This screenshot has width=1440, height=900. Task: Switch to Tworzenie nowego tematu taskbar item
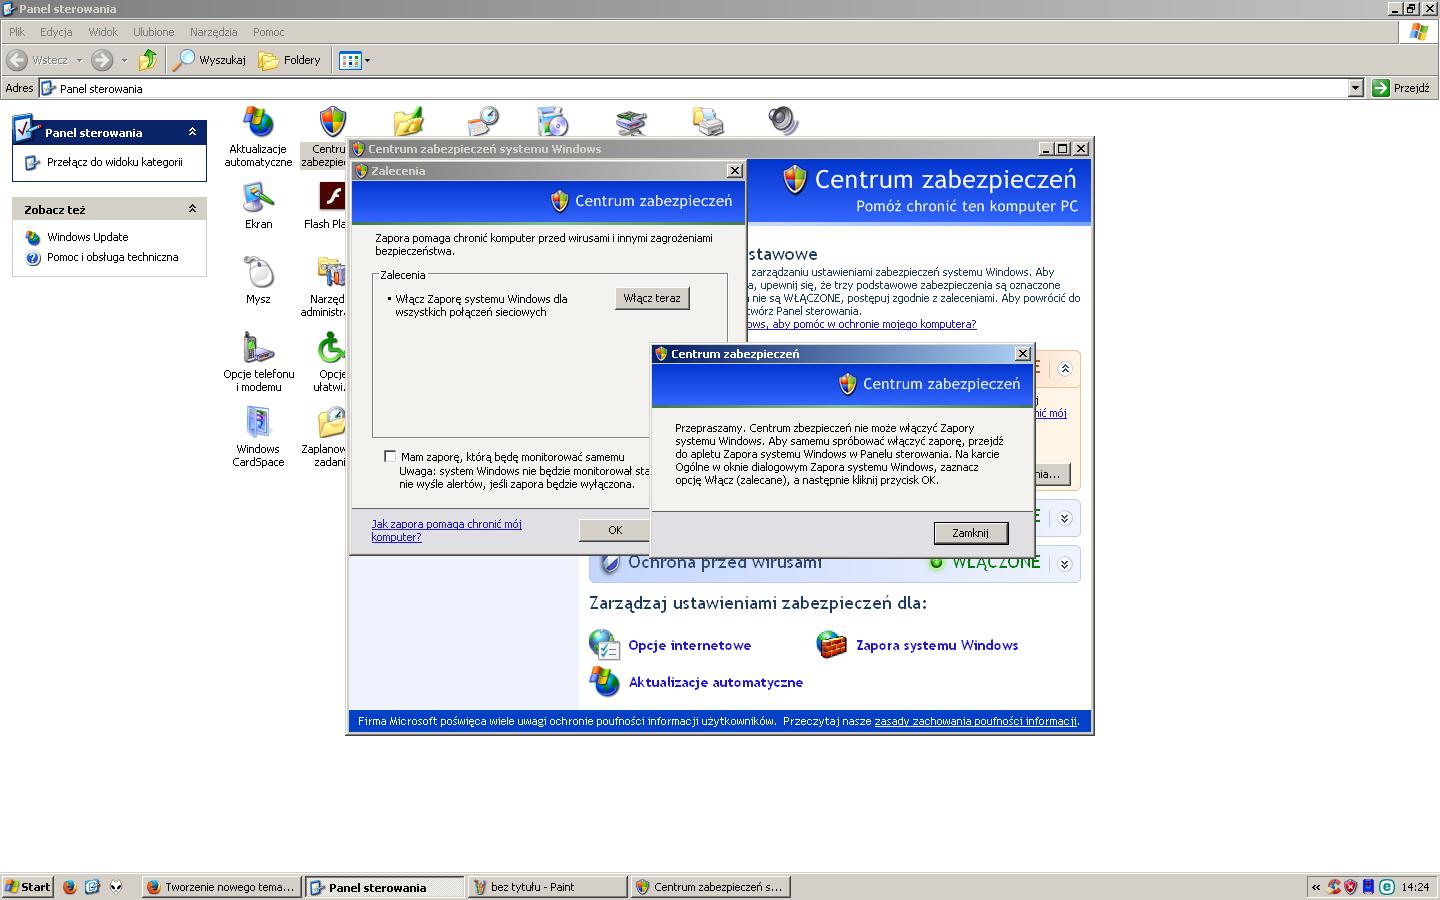(x=222, y=887)
